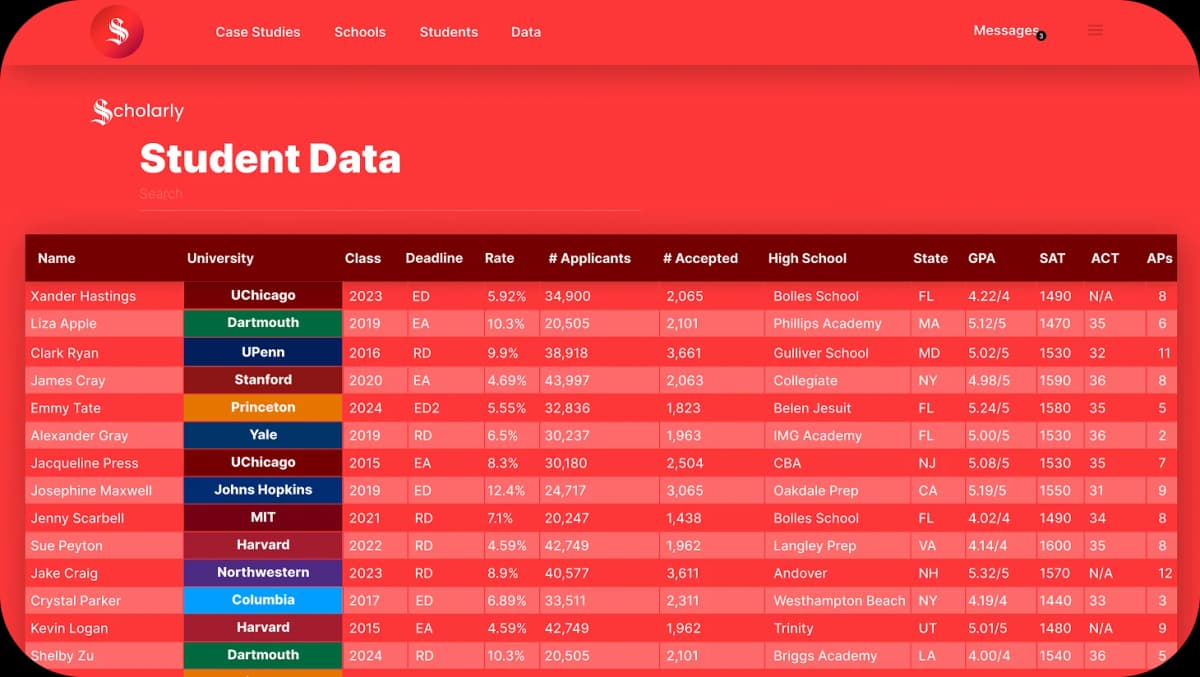Click the light blue Columbia tag
Screen dimensions: 1200x677
click(263, 600)
